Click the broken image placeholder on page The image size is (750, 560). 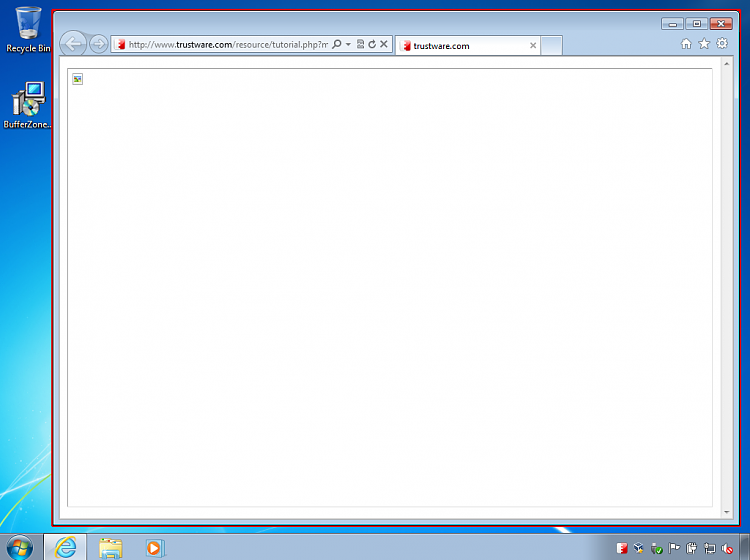pos(77,79)
